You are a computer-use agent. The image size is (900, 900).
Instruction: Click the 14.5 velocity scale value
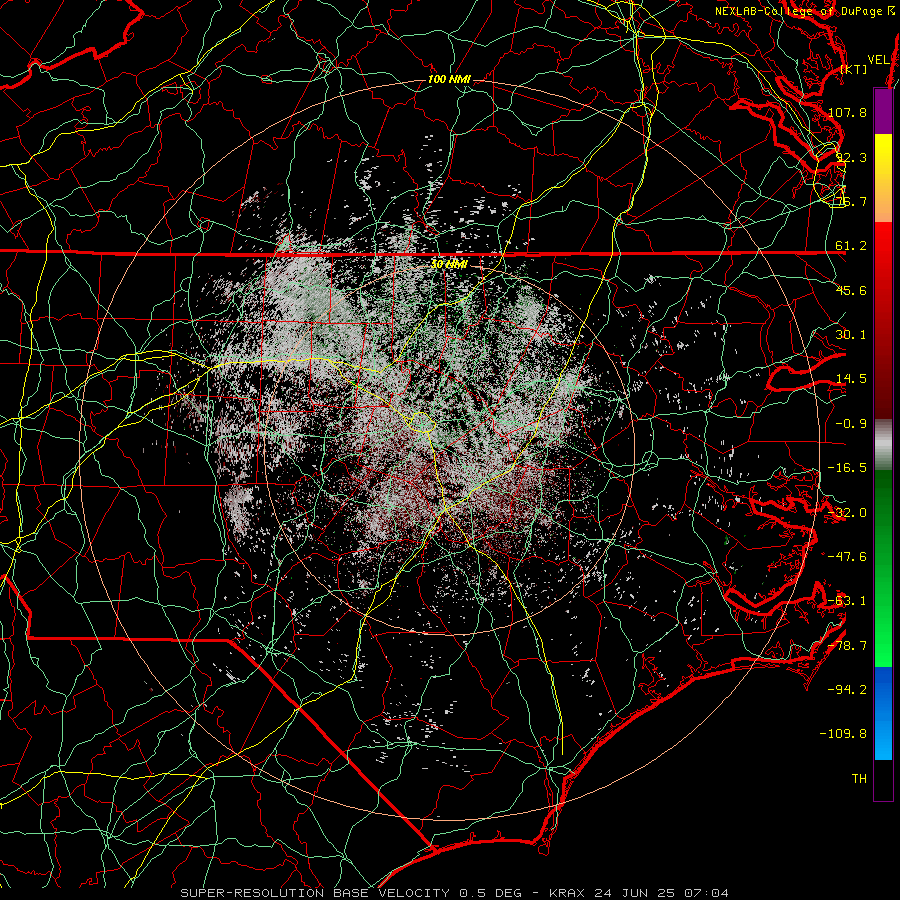tap(851, 379)
